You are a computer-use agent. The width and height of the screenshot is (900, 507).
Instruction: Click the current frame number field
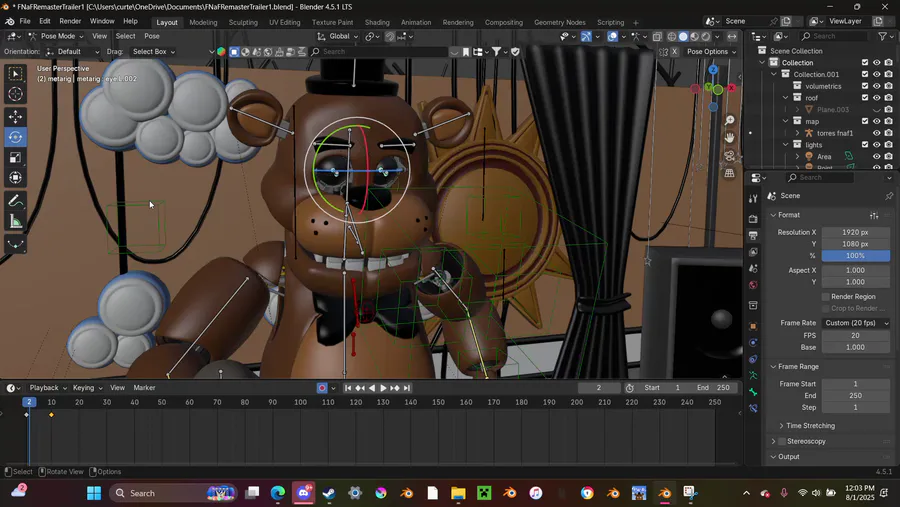pyautogui.click(x=599, y=388)
